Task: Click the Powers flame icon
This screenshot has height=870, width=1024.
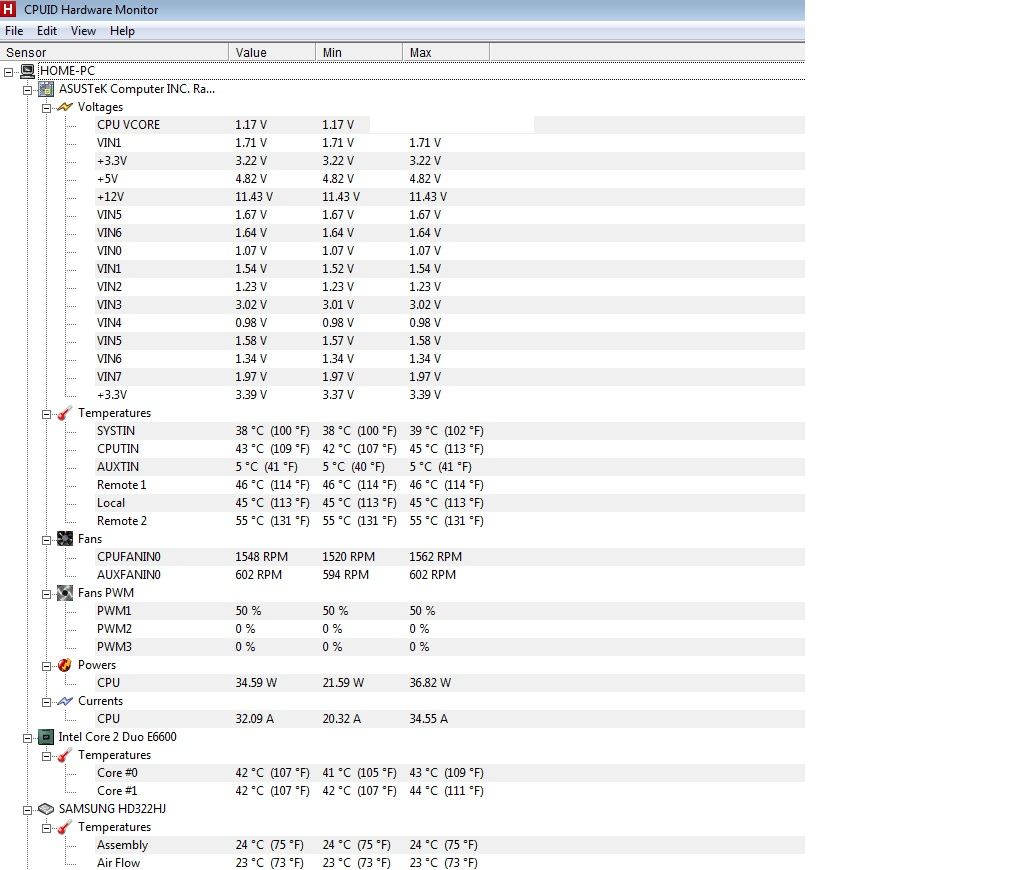Action: point(65,665)
